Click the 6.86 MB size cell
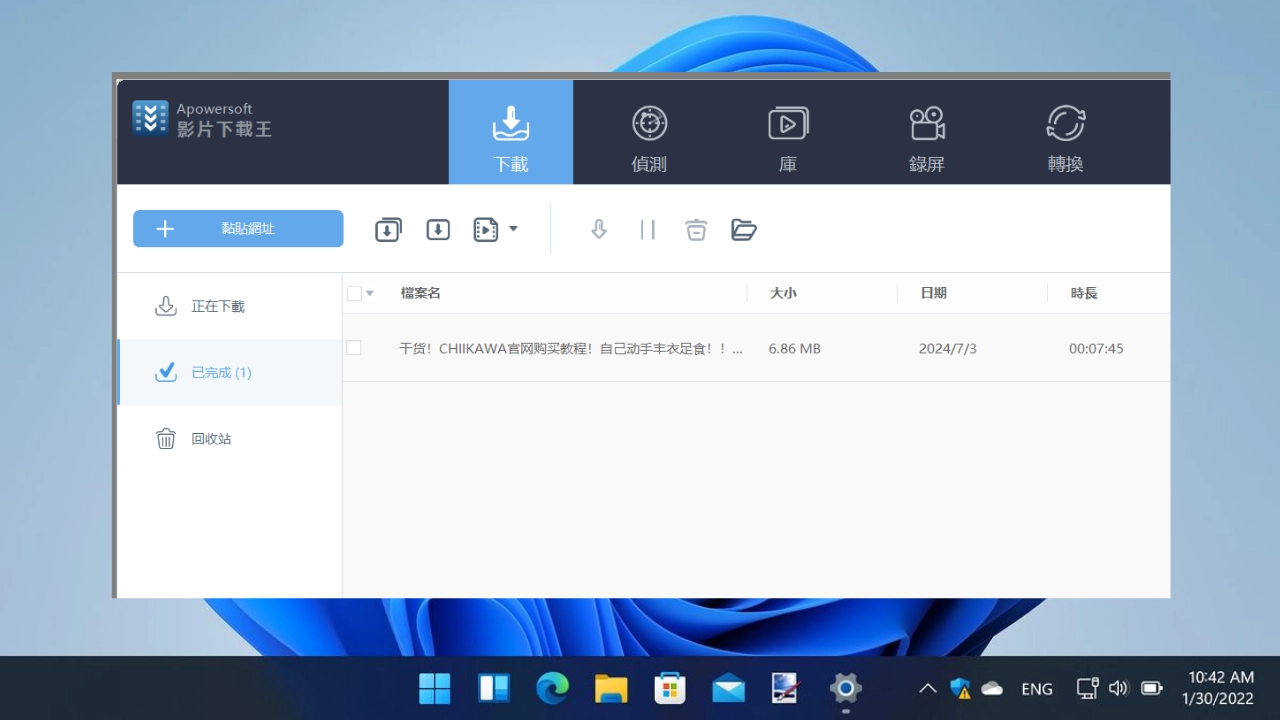Viewport: 1280px width, 720px height. pos(795,349)
